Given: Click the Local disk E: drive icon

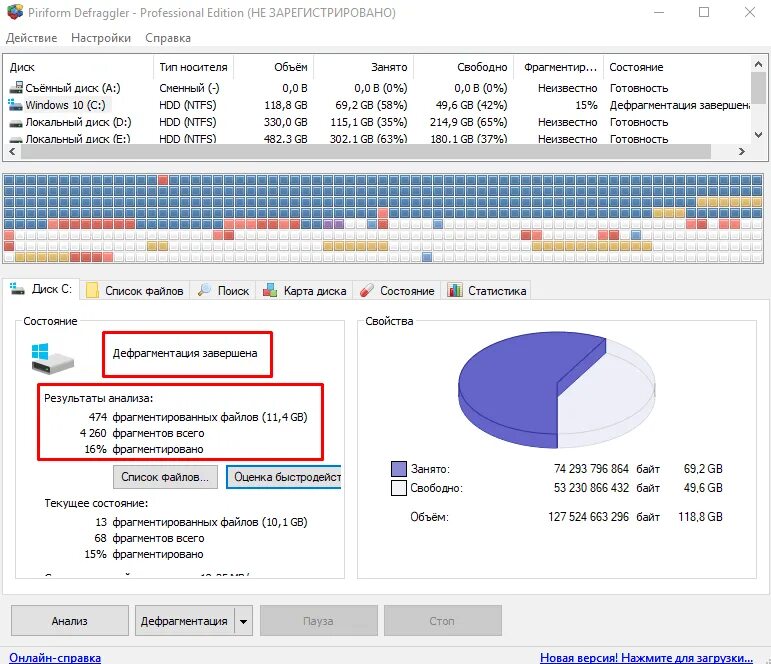Looking at the screenshot, I should [16, 140].
